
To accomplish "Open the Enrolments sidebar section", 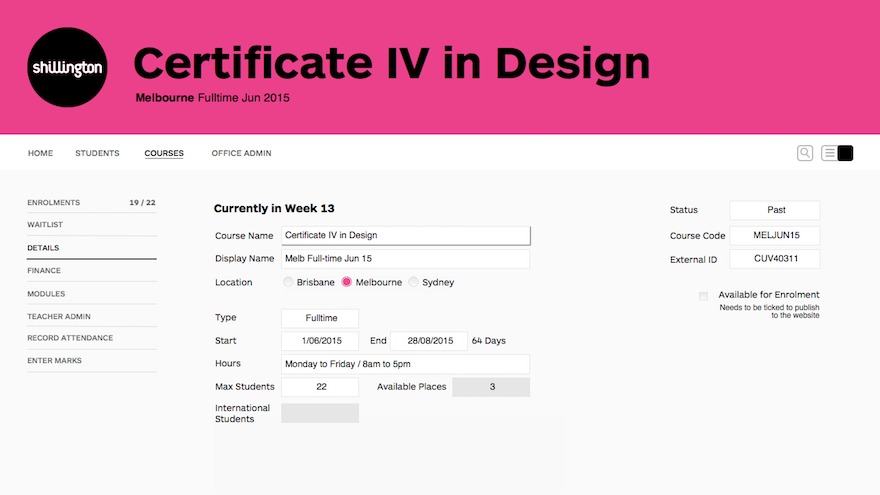I will pos(91,203).
